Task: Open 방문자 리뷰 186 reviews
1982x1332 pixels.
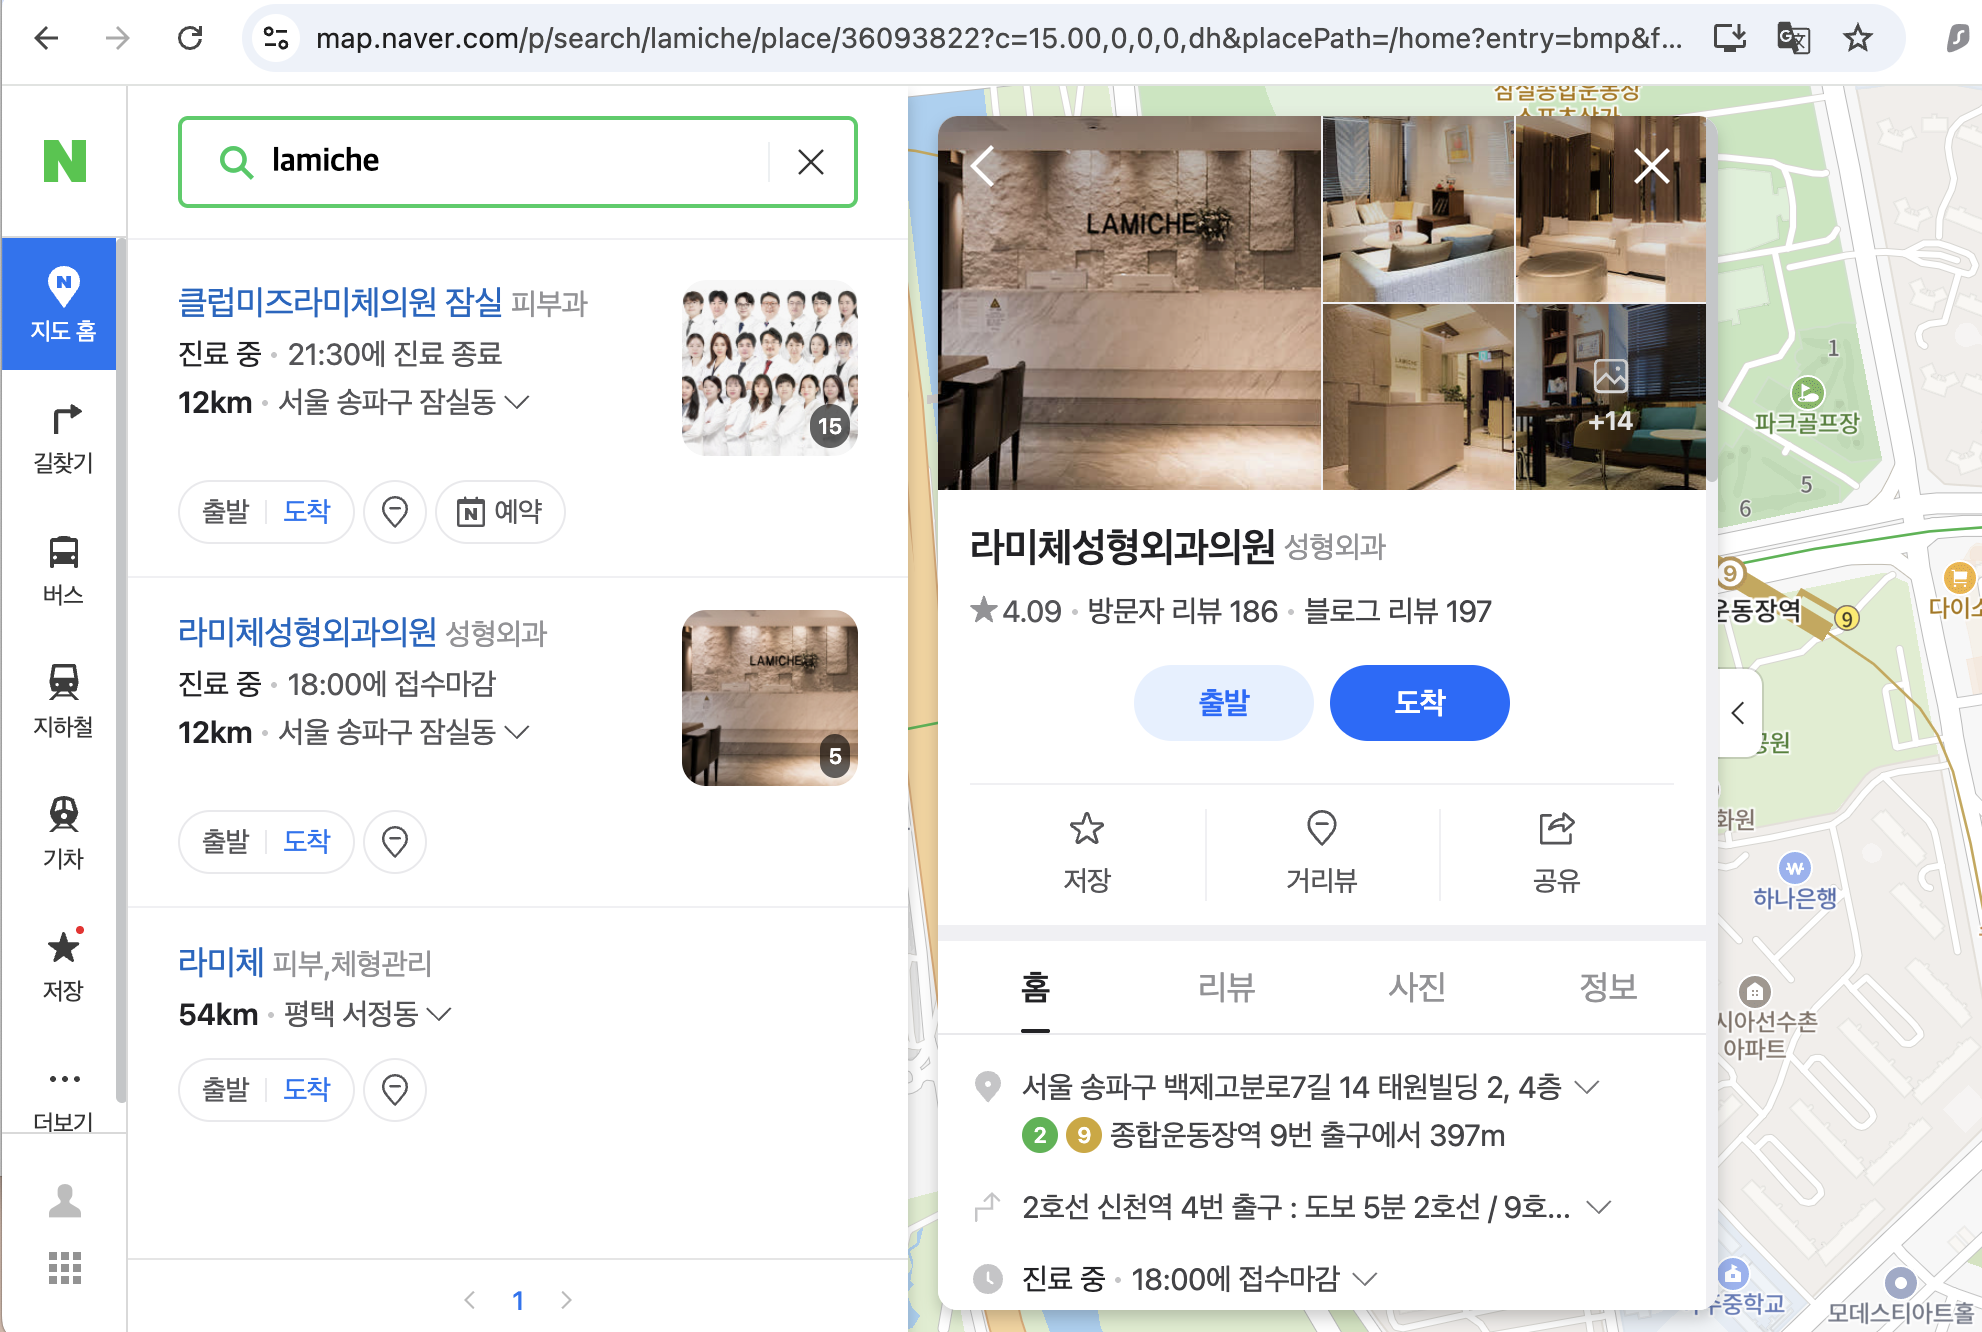Action: pos(1183,611)
